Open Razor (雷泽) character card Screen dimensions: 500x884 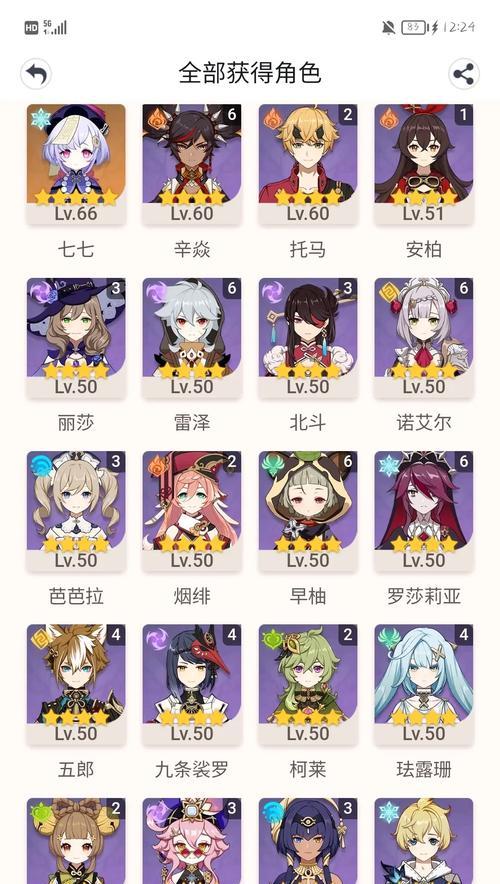[192, 337]
